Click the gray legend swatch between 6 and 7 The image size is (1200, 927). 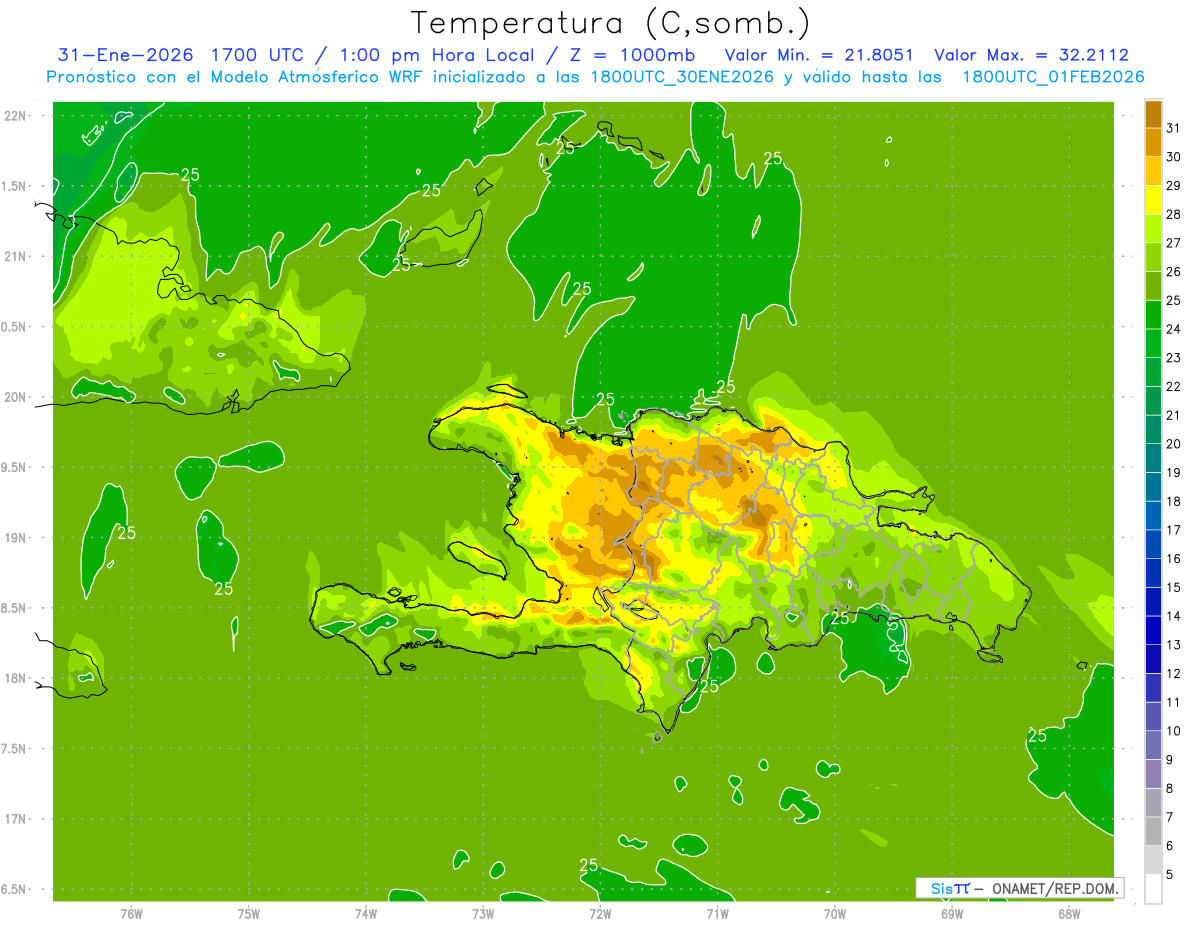[1153, 831]
